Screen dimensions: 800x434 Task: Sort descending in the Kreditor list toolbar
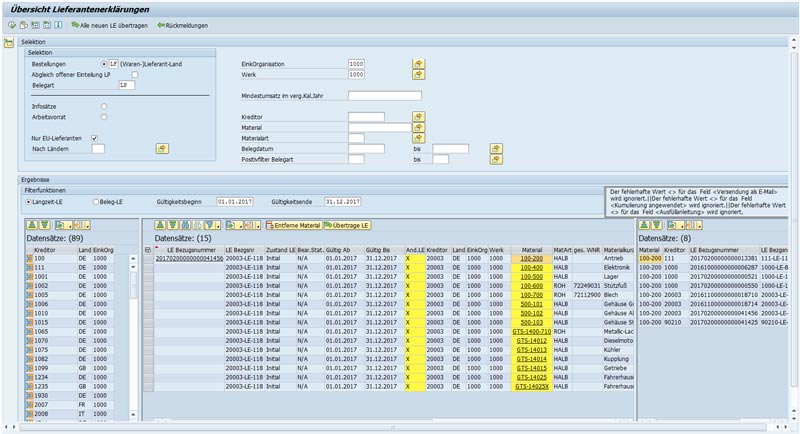tap(44, 225)
